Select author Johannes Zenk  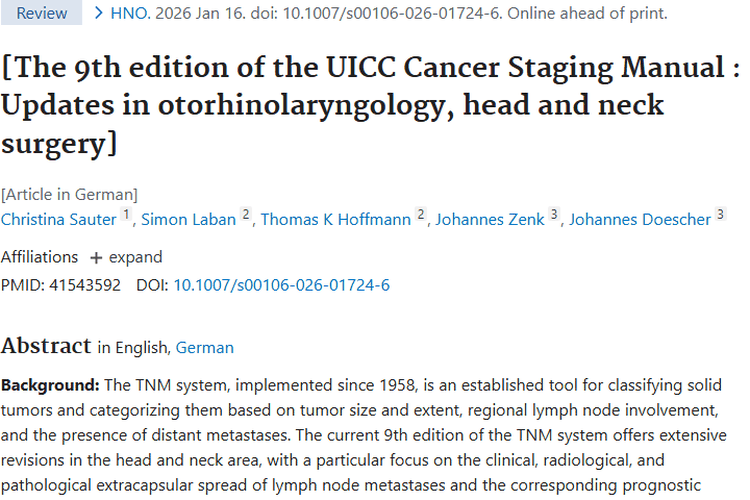point(489,219)
